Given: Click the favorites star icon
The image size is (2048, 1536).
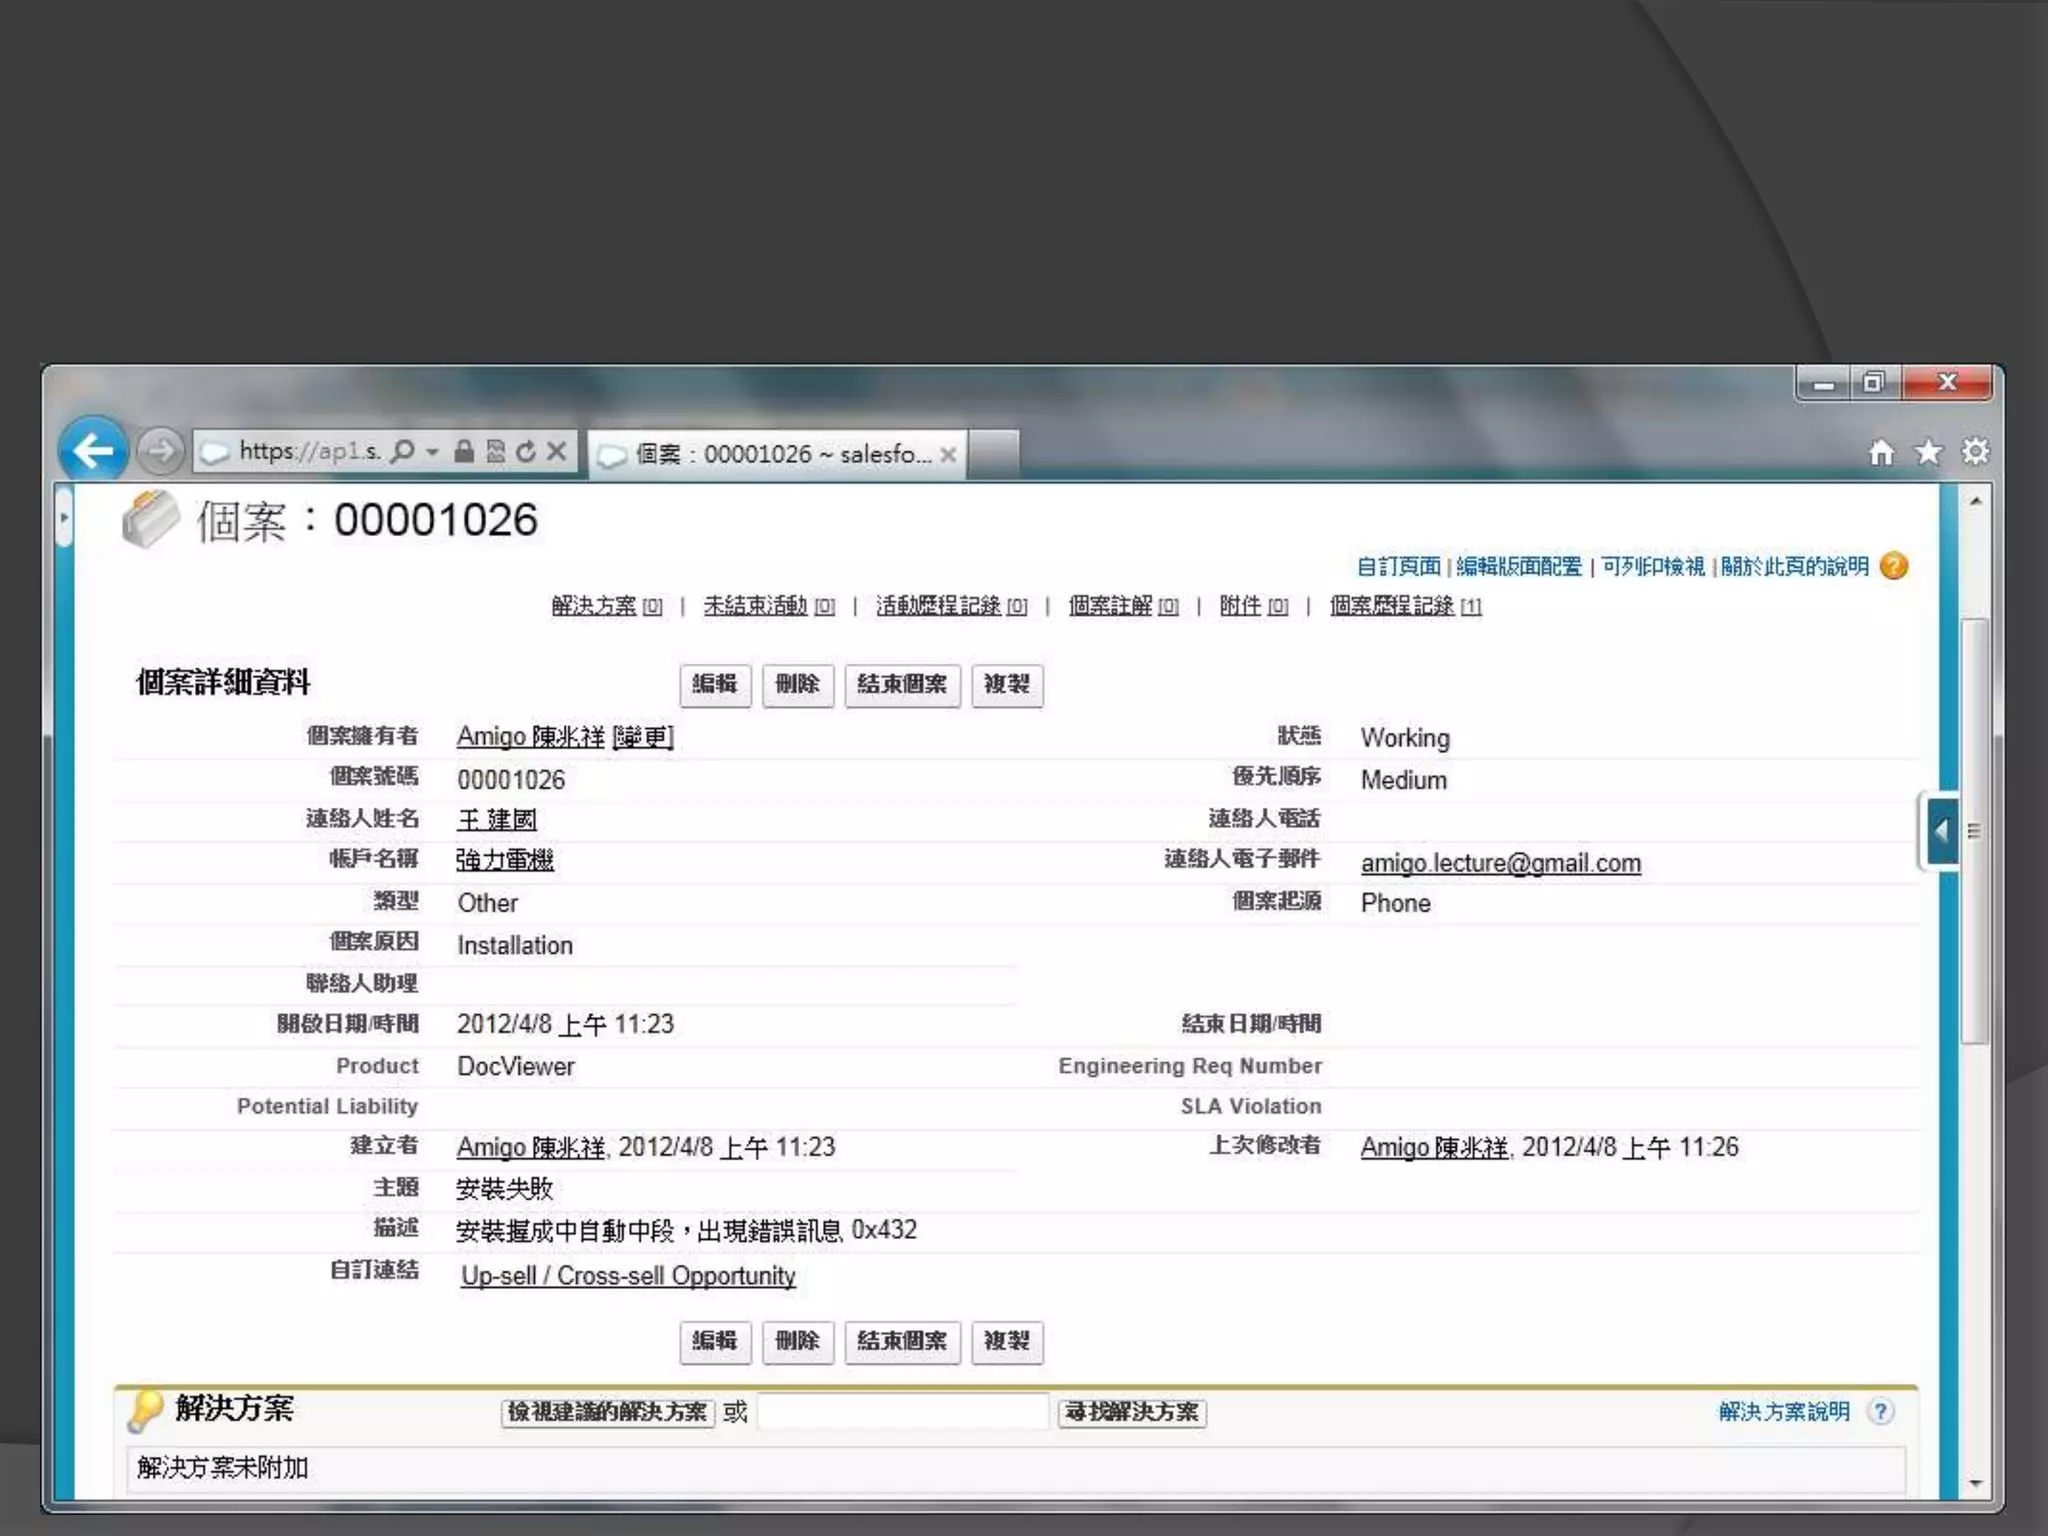Looking at the screenshot, I should point(1928,453).
